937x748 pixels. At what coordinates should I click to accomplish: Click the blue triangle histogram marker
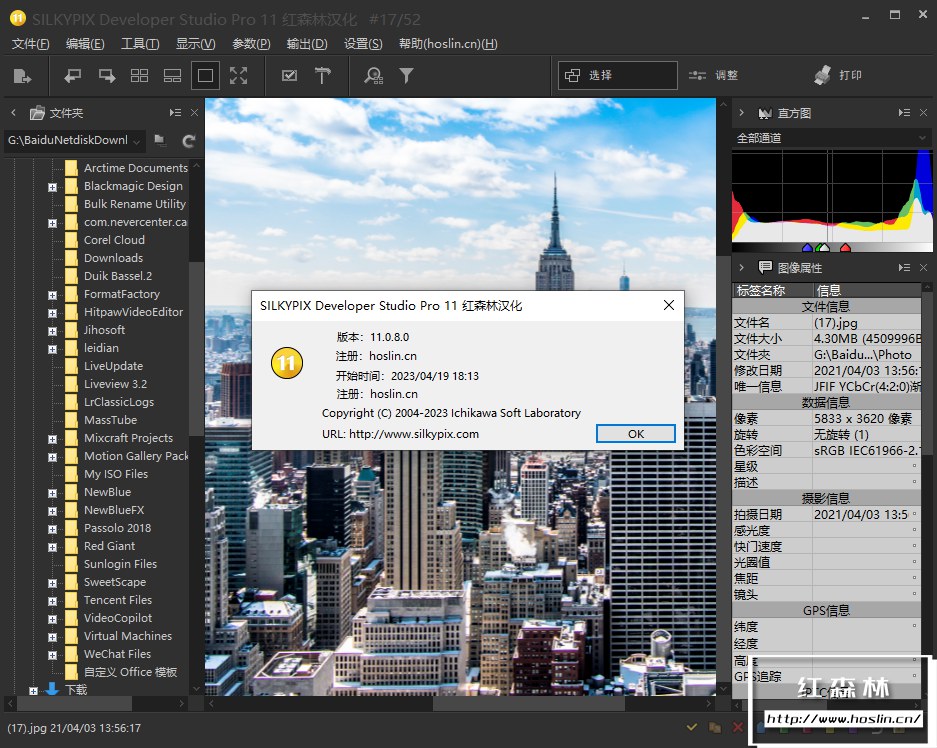click(x=807, y=247)
